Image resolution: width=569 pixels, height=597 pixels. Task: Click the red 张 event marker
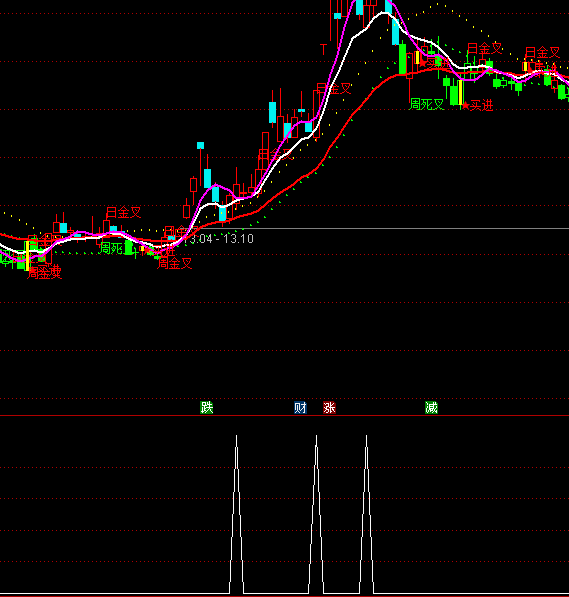click(x=329, y=407)
